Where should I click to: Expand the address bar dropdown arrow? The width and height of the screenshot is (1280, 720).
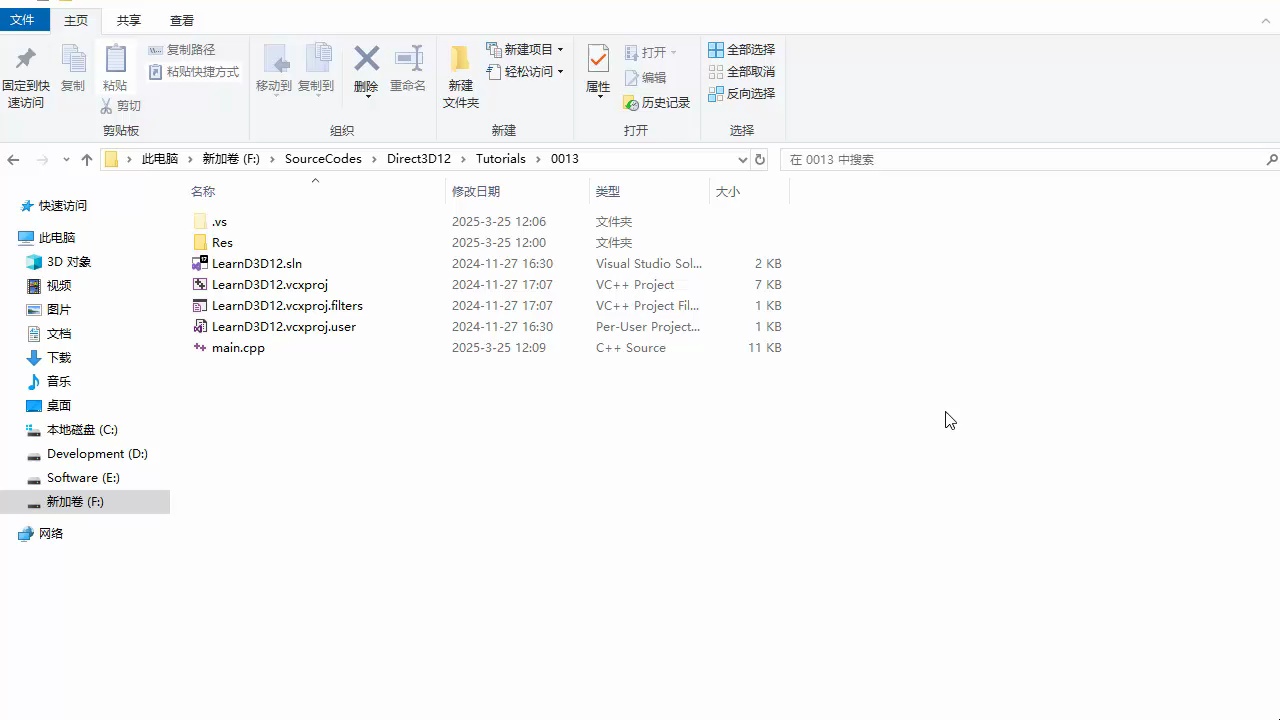click(742, 158)
